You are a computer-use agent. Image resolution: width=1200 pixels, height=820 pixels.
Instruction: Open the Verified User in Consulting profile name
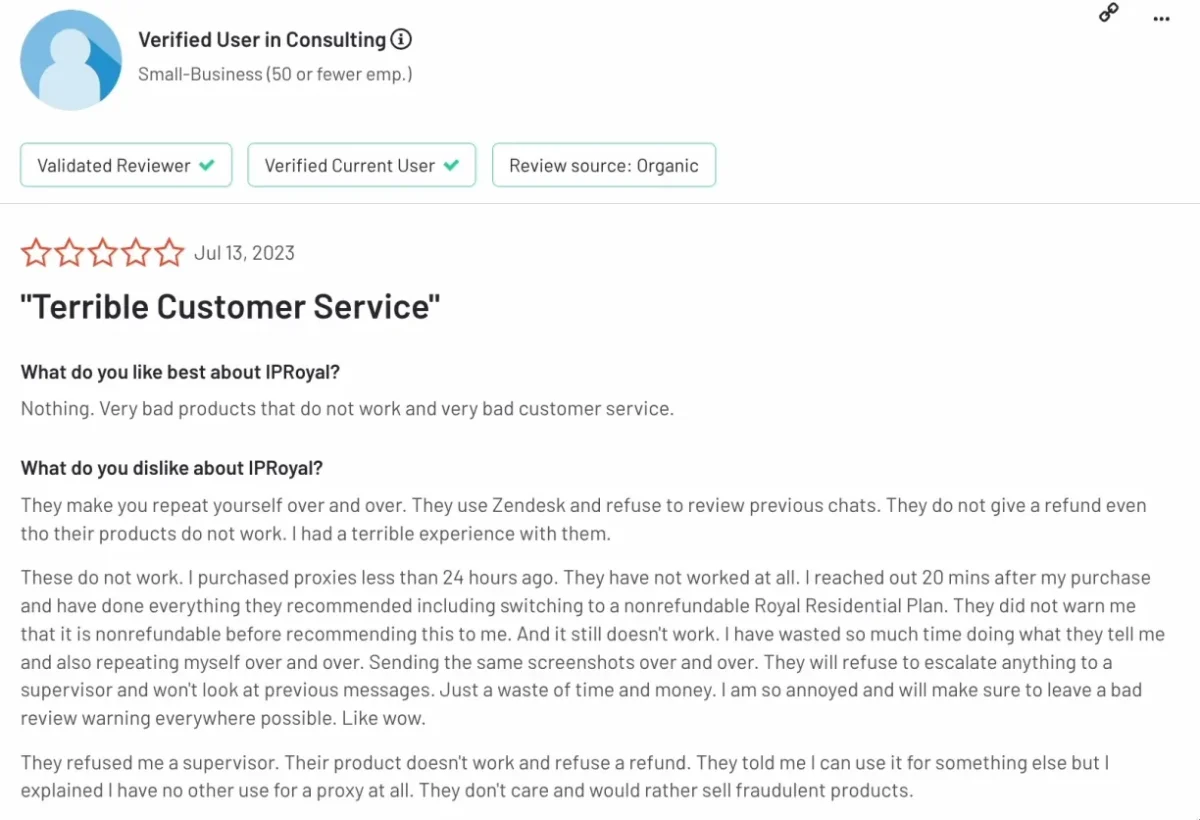click(262, 40)
